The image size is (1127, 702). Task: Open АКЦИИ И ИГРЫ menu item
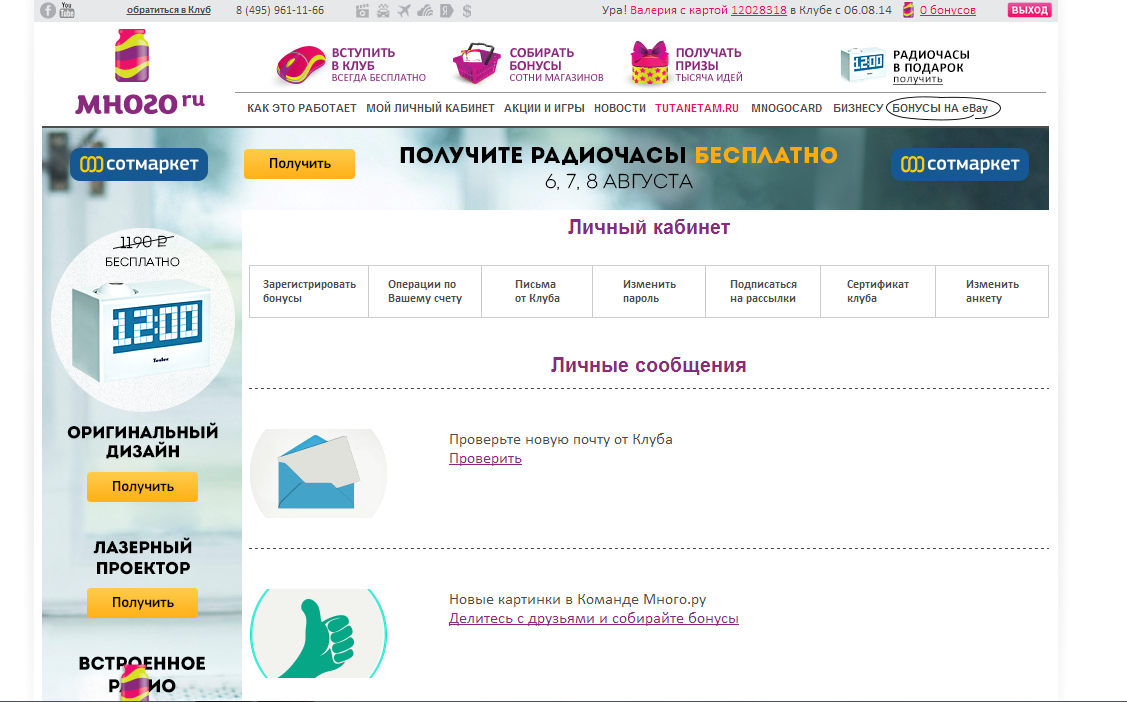544,108
